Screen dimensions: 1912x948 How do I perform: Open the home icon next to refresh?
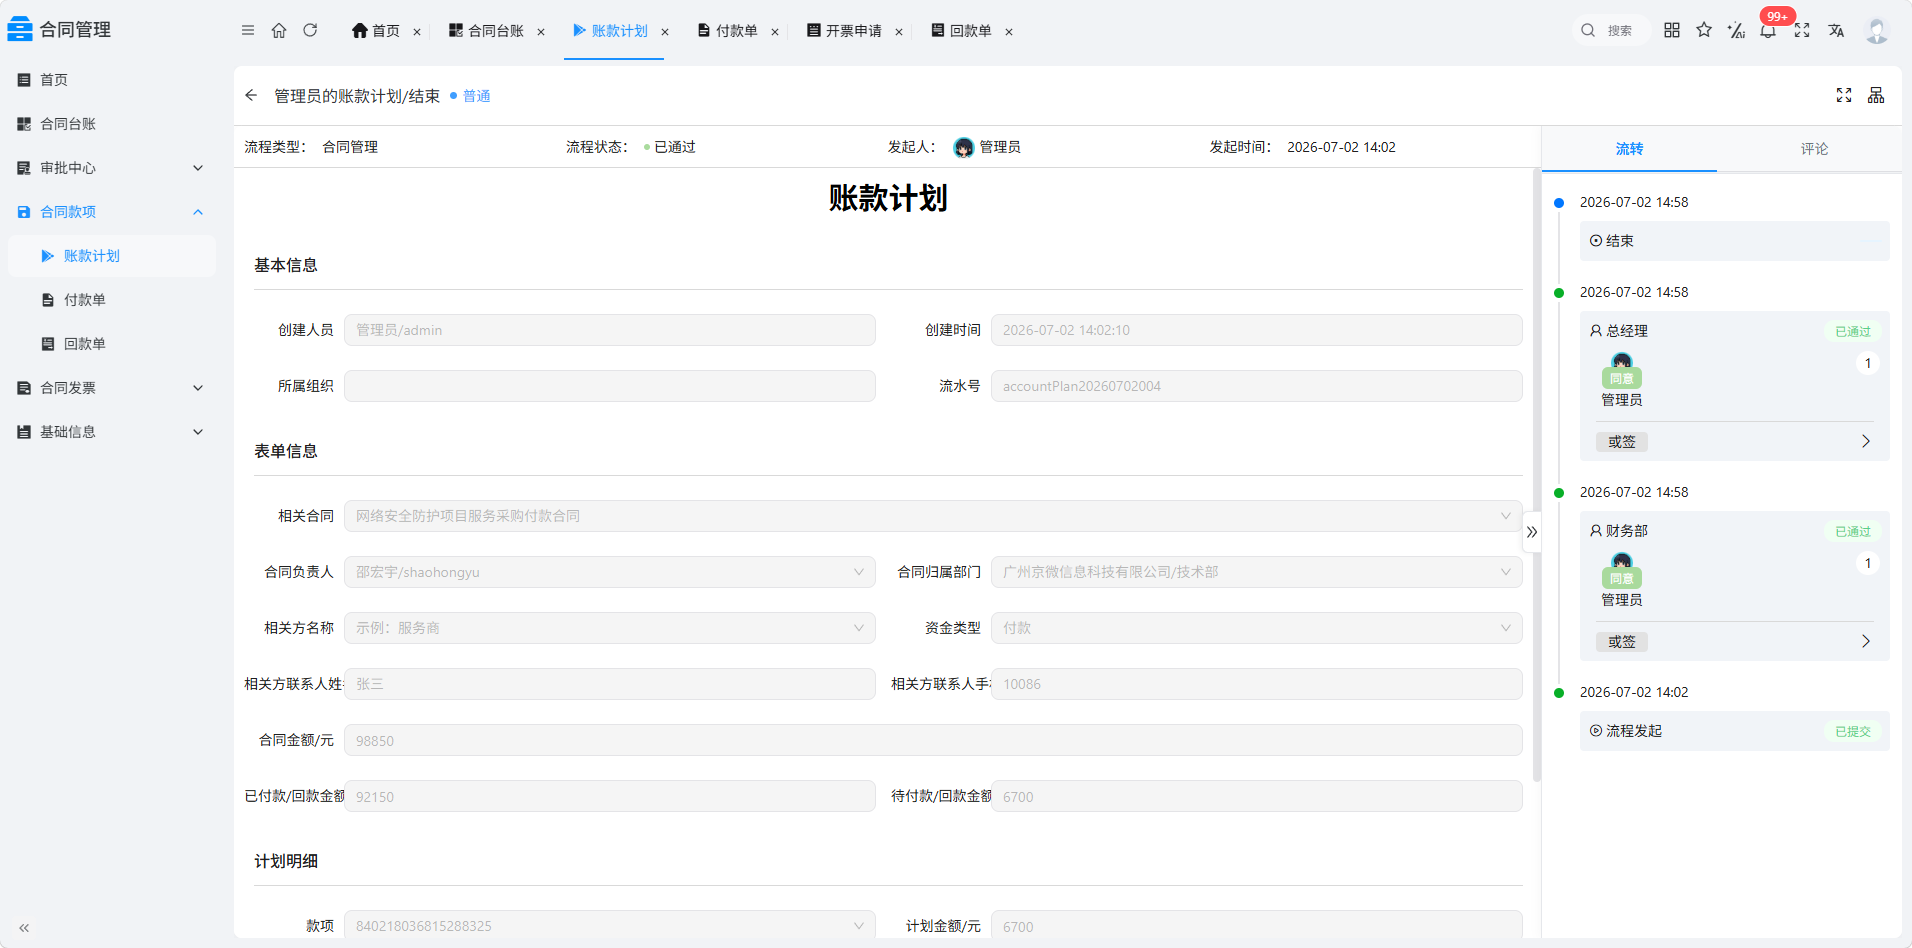(x=279, y=30)
